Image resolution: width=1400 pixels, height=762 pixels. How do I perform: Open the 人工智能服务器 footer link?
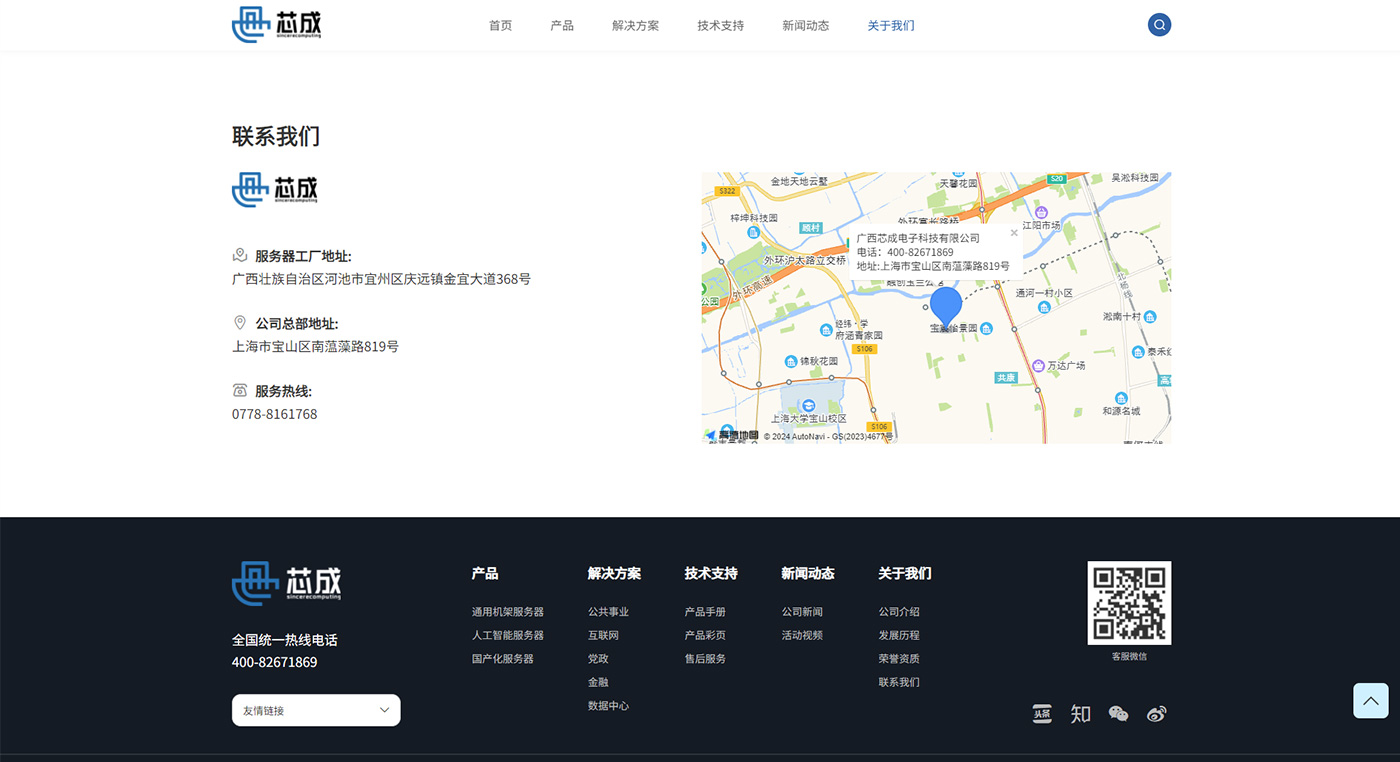tap(507, 634)
